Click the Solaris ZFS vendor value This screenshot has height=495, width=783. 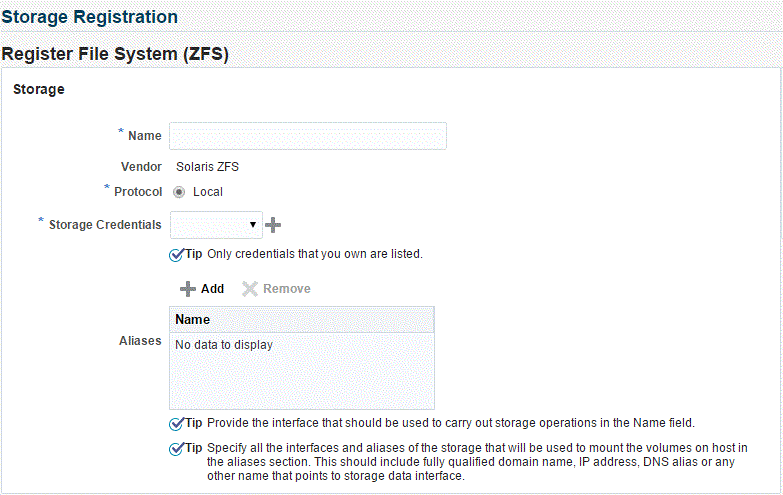207,167
